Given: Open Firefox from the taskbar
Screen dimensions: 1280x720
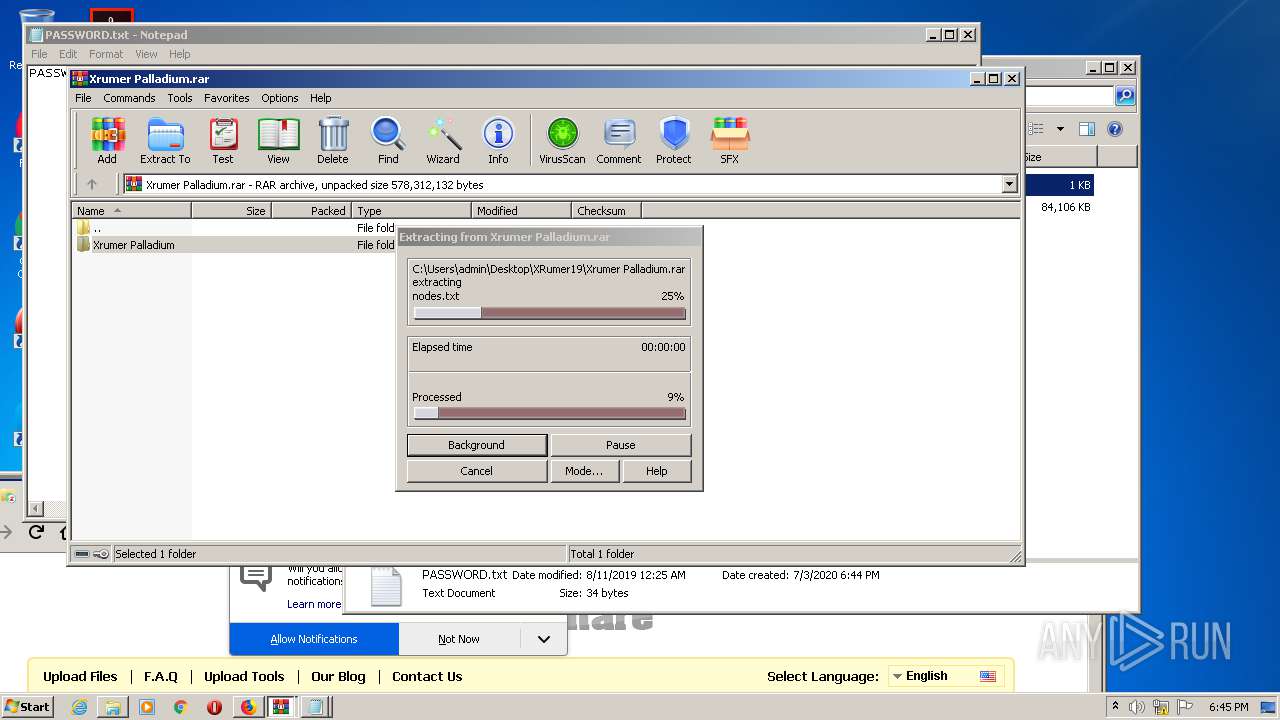Looking at the screenshot, I should click(x=248, y=707).
